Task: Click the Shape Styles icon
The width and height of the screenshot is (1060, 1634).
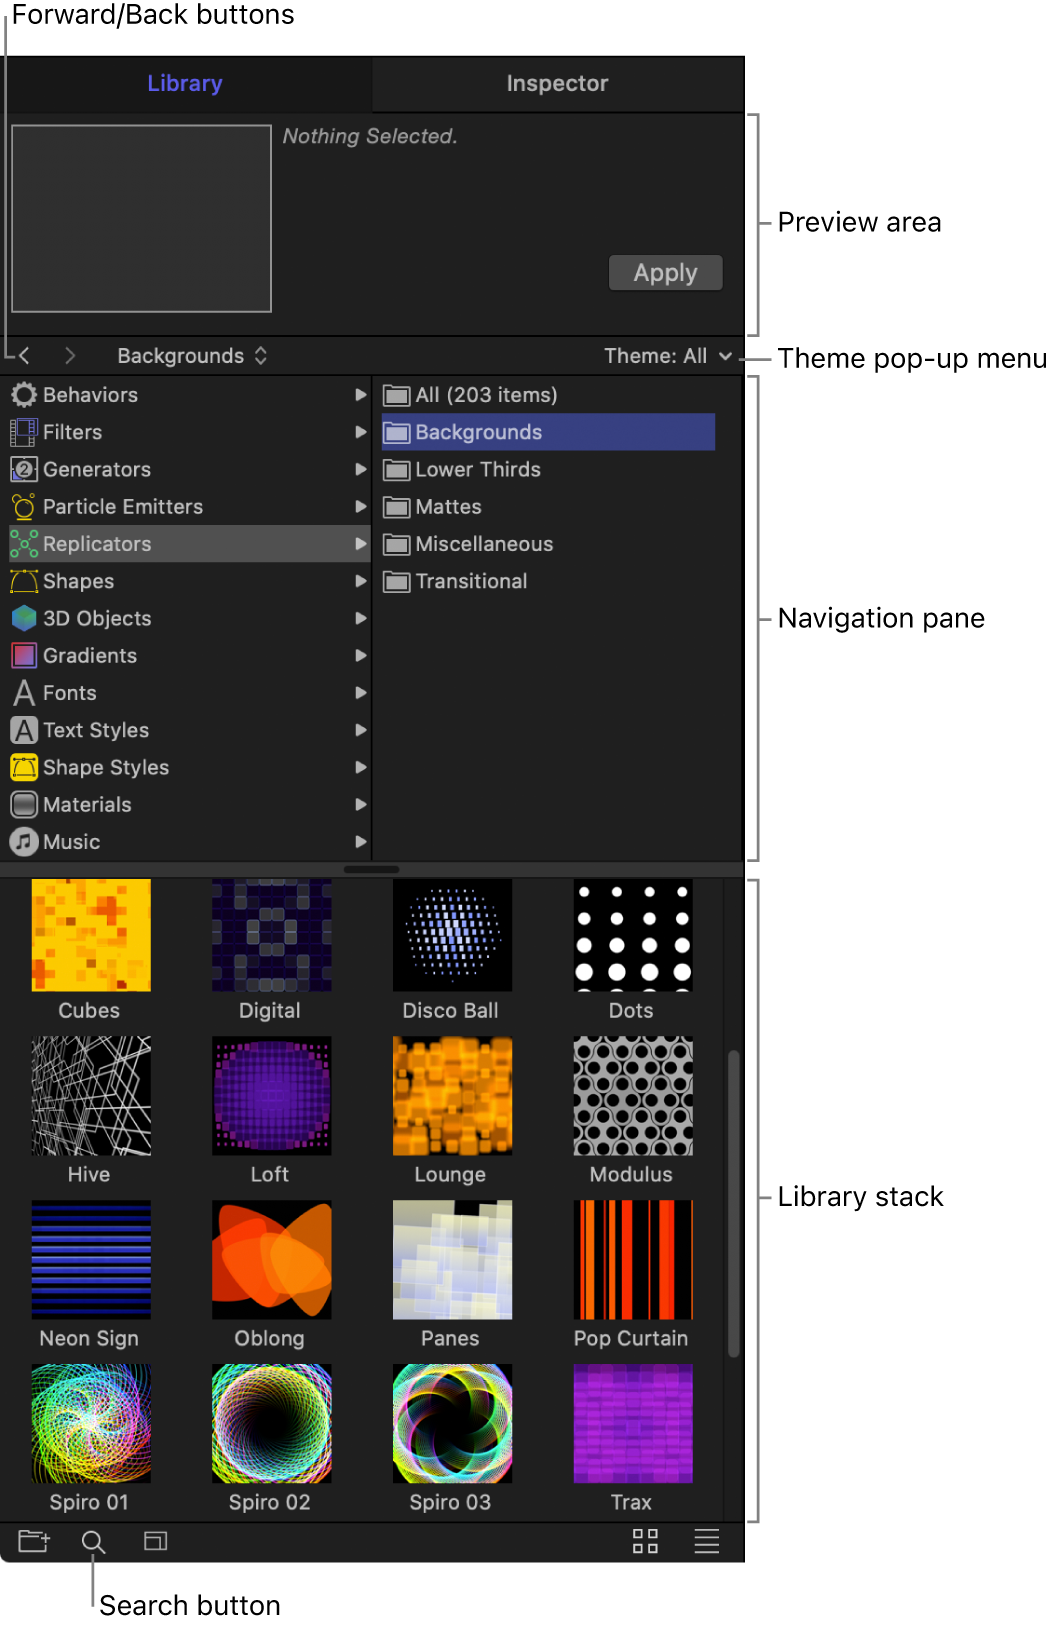Action: (24, 767)
